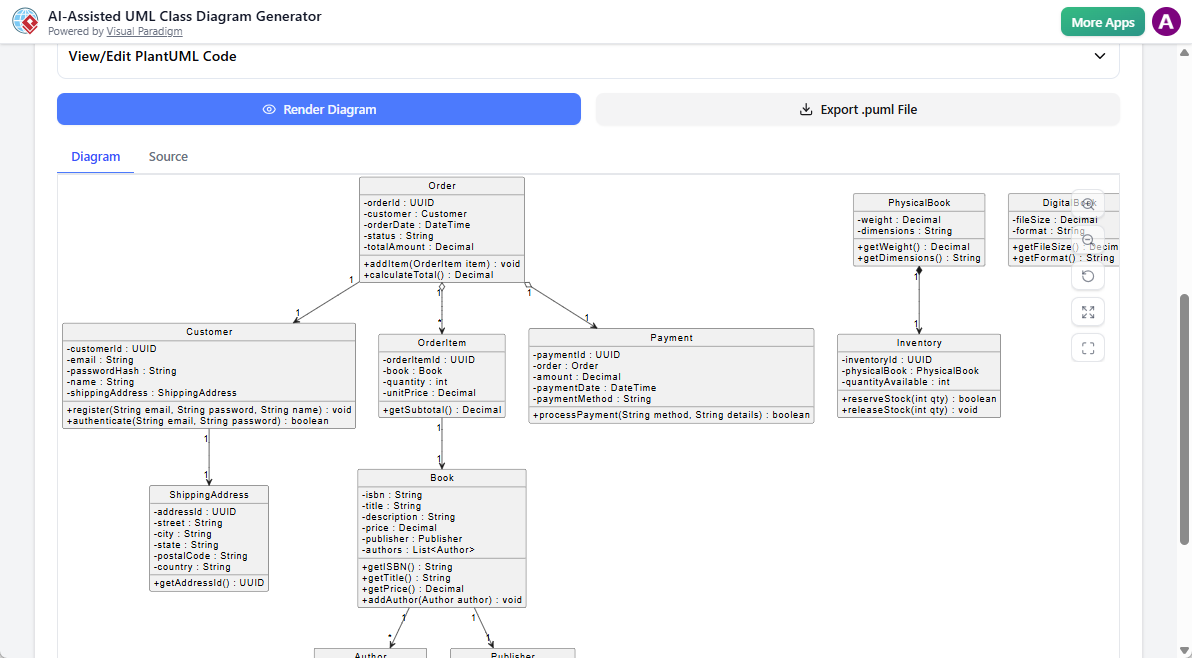Fit the diagram to the view
The width and height of the screenshot is (1192, 658).
coord(1088,347)
